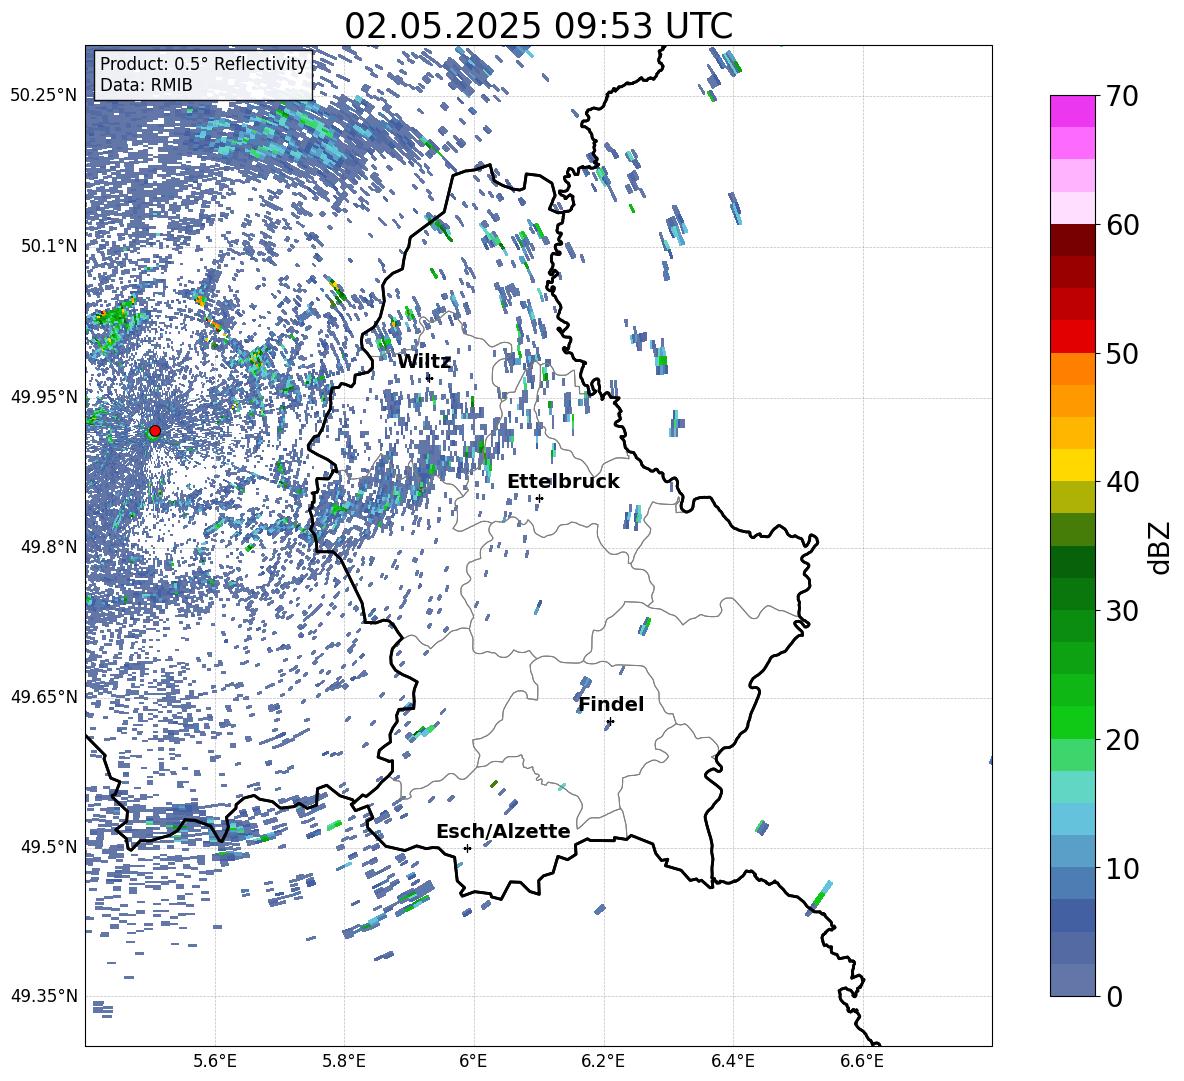Click the 49.35°N latitude label
Image resolution: width=1184 pixels, height=1081 pixels.
pos(44,996)
